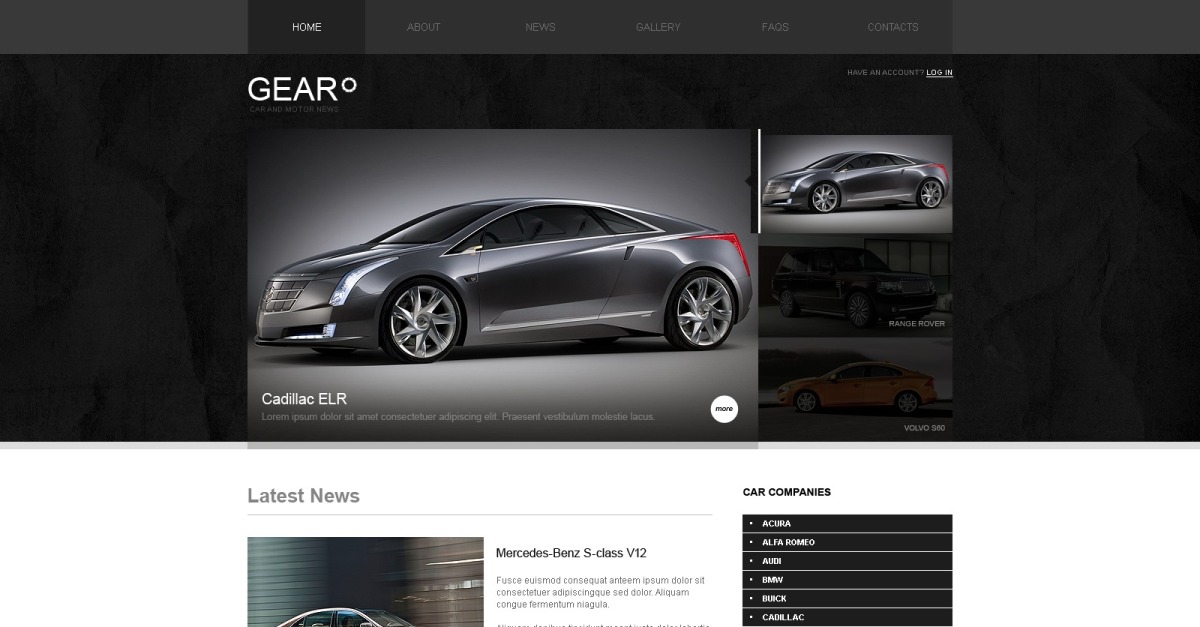1200x627 pixels.
Task: Click the round 'more' button on slider
Action: coord(724,409)
